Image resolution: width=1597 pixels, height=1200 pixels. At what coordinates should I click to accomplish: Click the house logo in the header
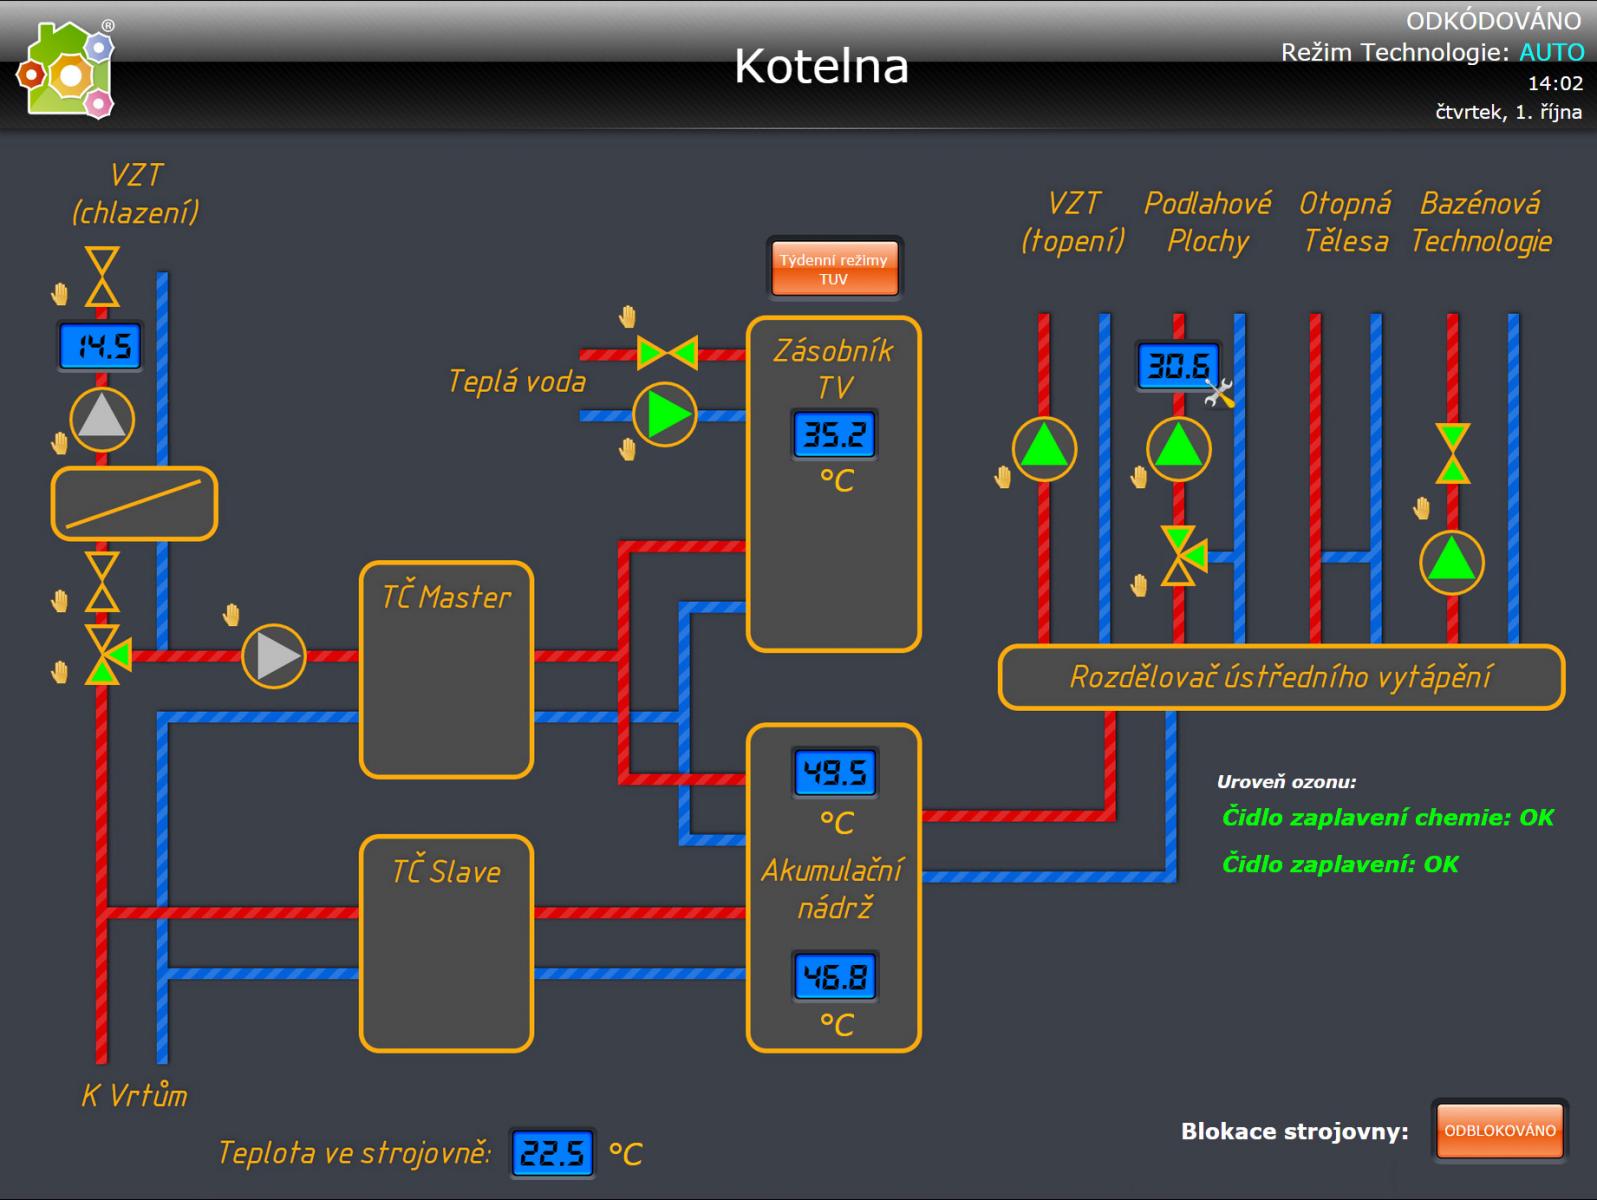point(67,70)
